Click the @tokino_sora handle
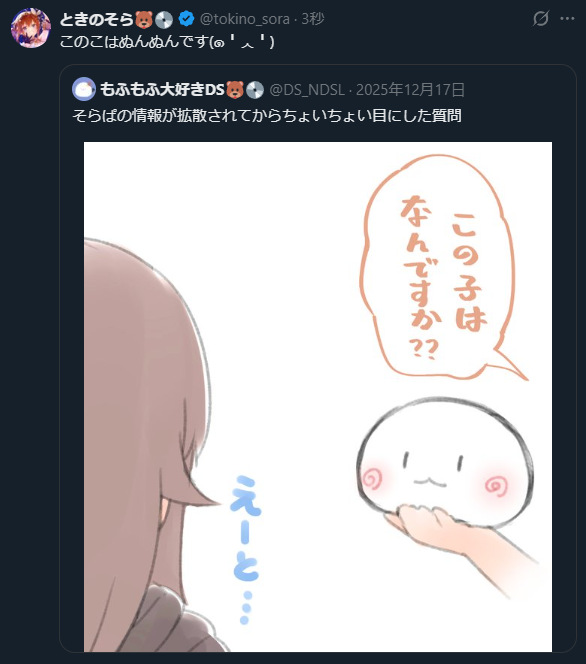 [245, 19]
